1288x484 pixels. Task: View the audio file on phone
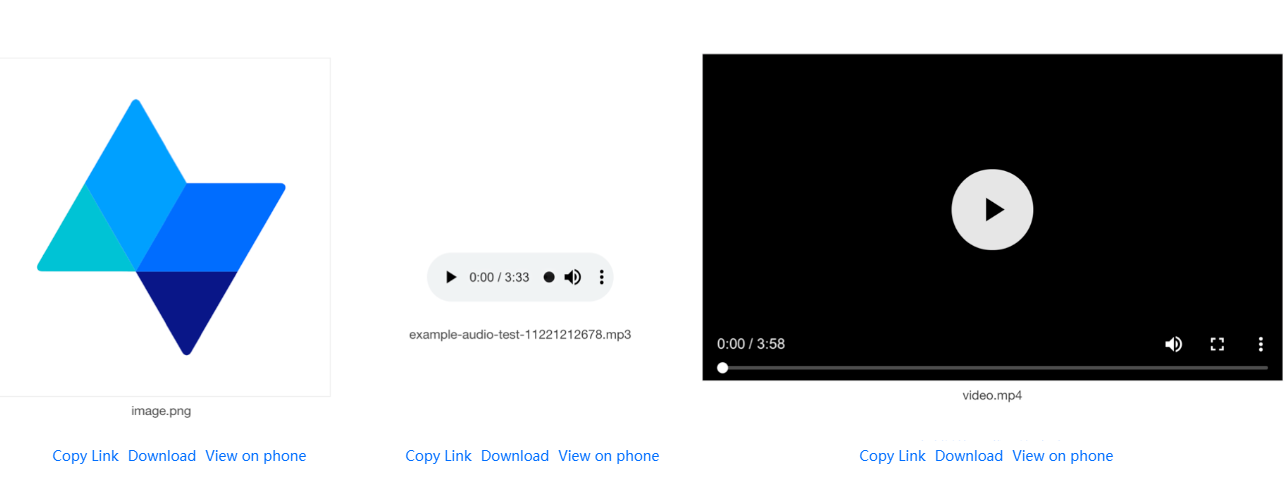tap(609, 456)
